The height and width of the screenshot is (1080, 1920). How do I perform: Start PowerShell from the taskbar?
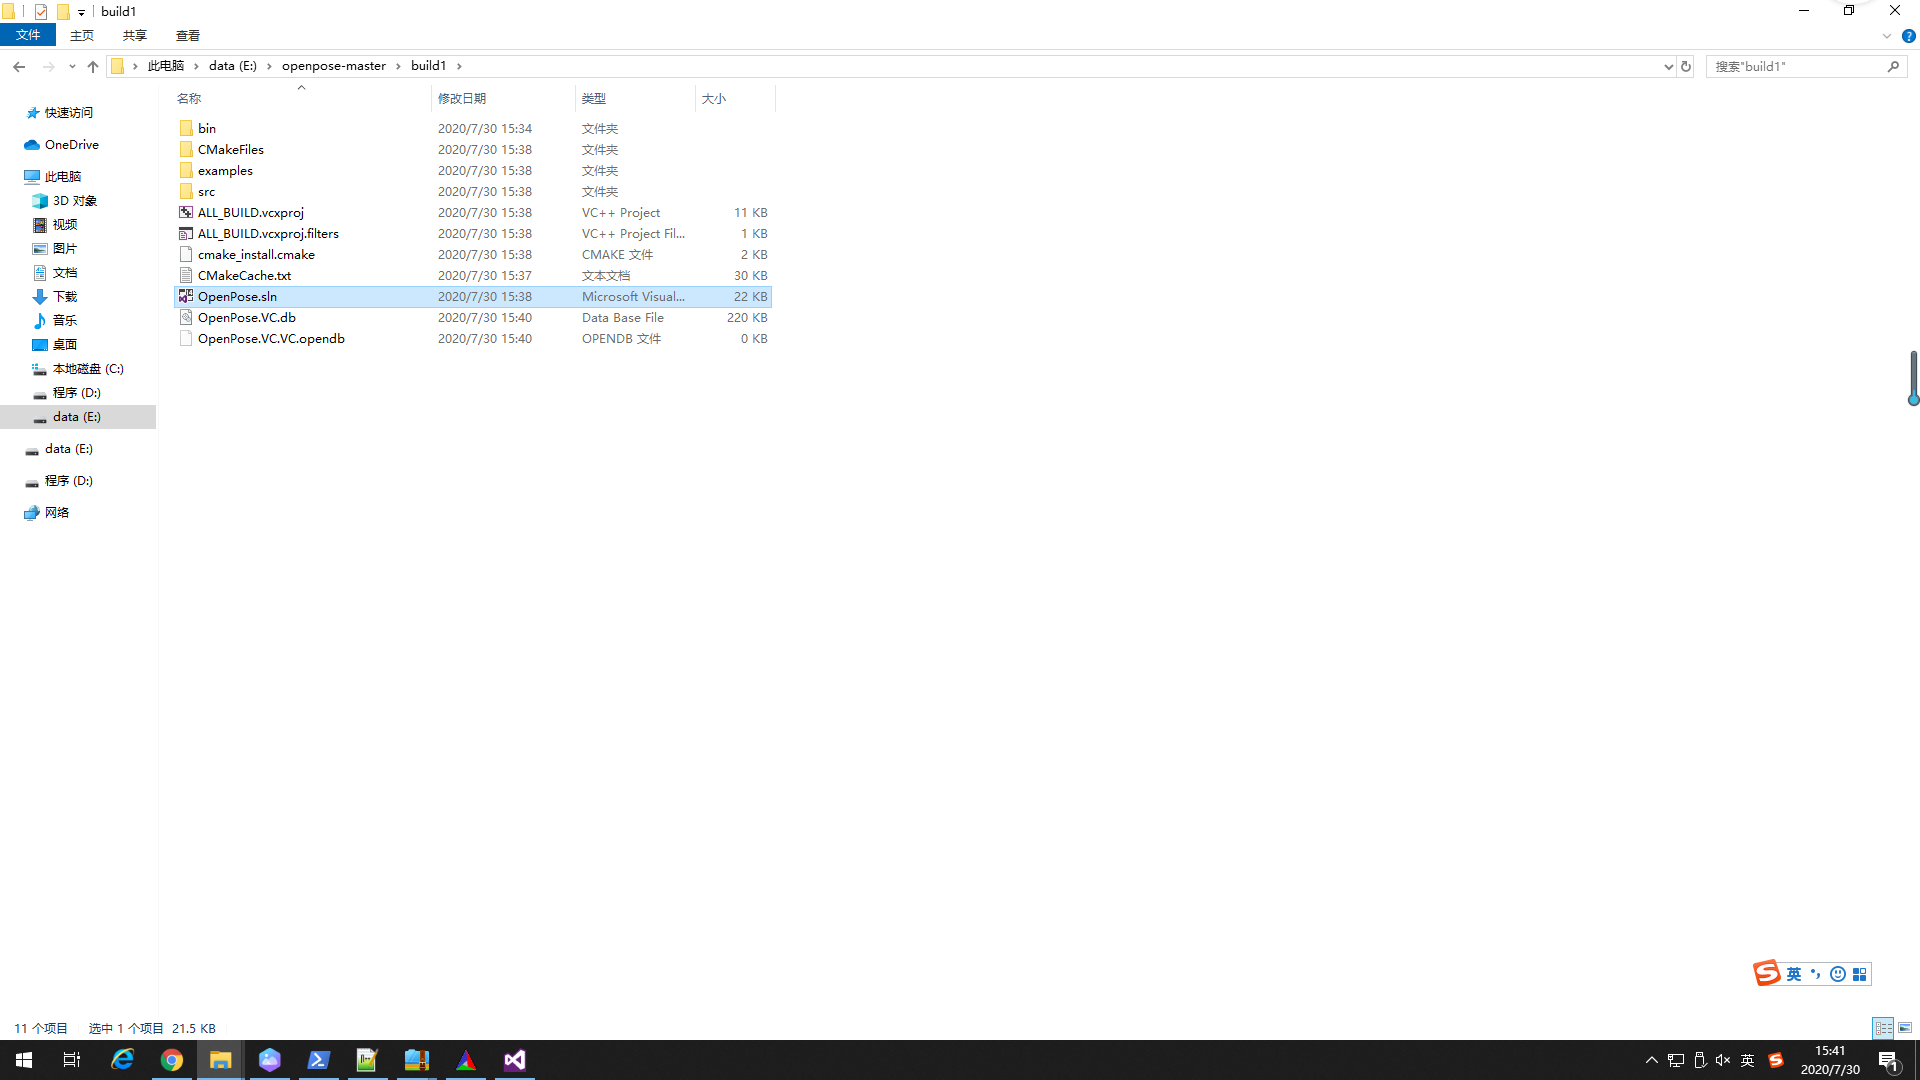tap(318, 1061)
